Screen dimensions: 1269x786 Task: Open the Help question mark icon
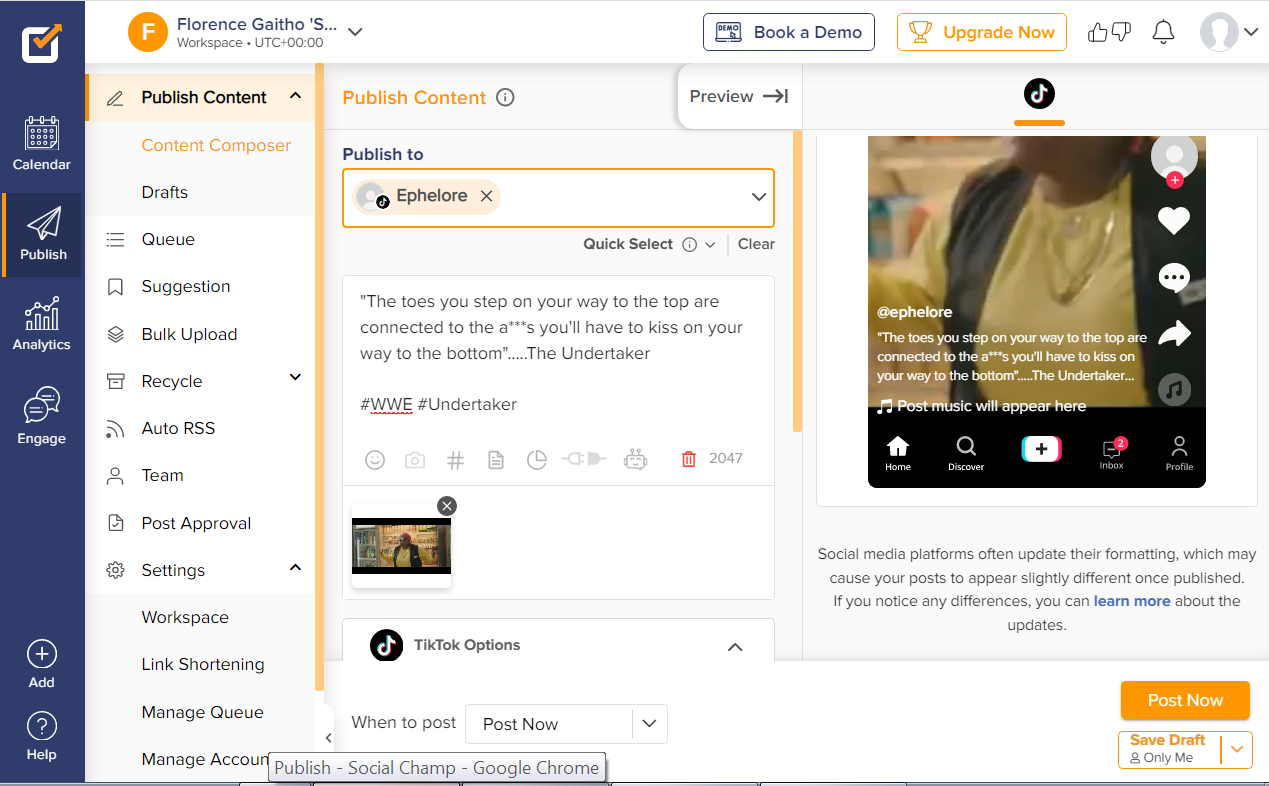point(42,726)
